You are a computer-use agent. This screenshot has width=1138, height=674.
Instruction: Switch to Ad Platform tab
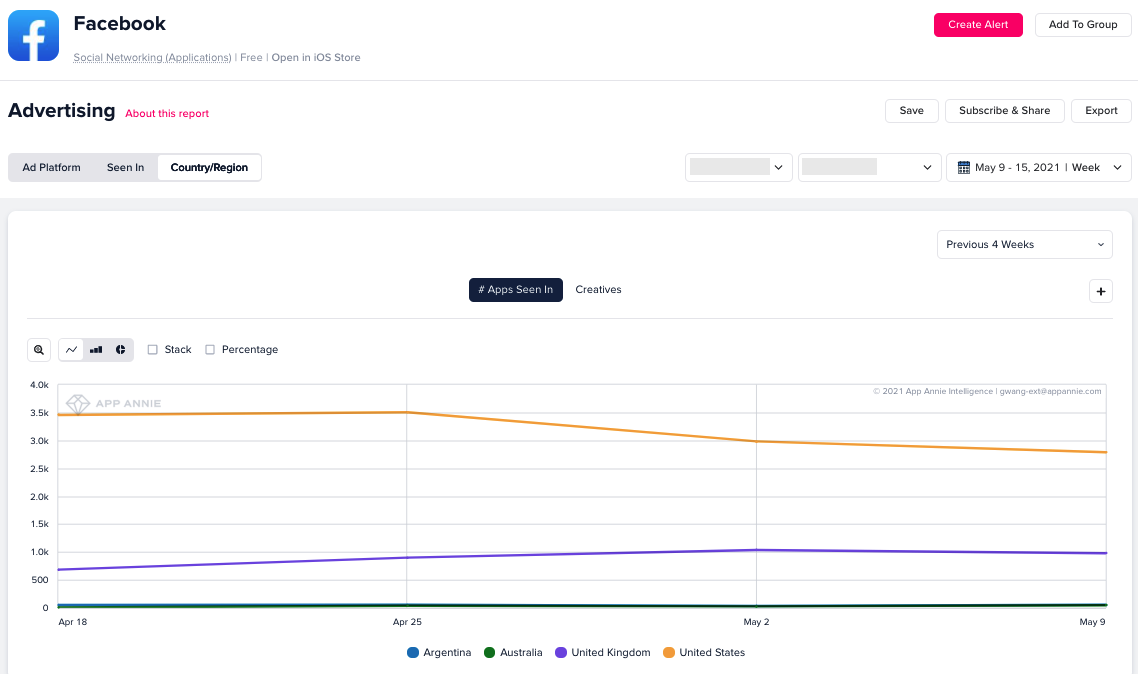52,168
